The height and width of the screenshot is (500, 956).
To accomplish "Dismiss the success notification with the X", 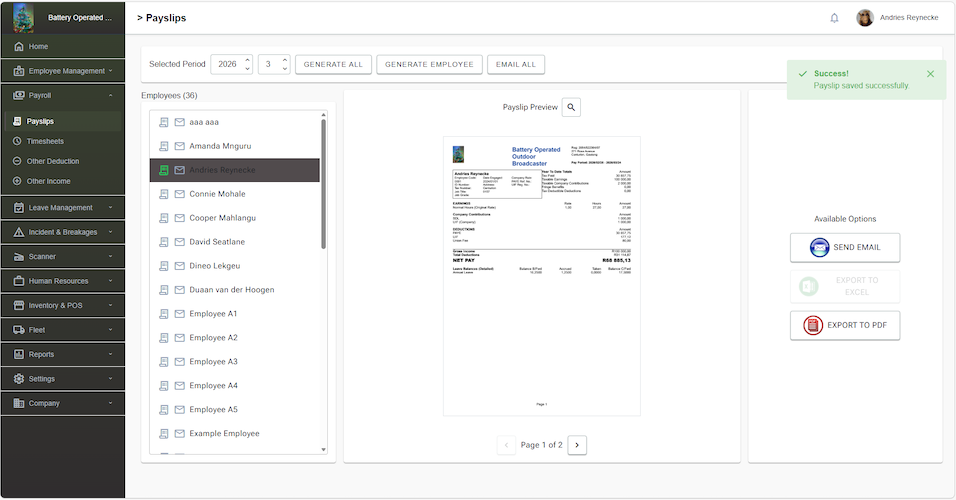I will [x=930, y=74].
